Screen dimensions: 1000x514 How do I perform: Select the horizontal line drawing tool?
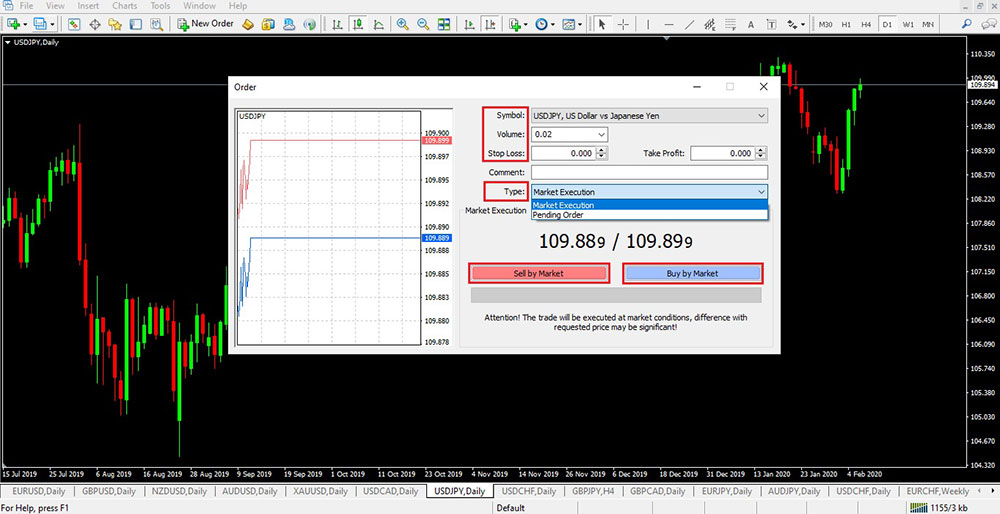(x=669, y=24)
